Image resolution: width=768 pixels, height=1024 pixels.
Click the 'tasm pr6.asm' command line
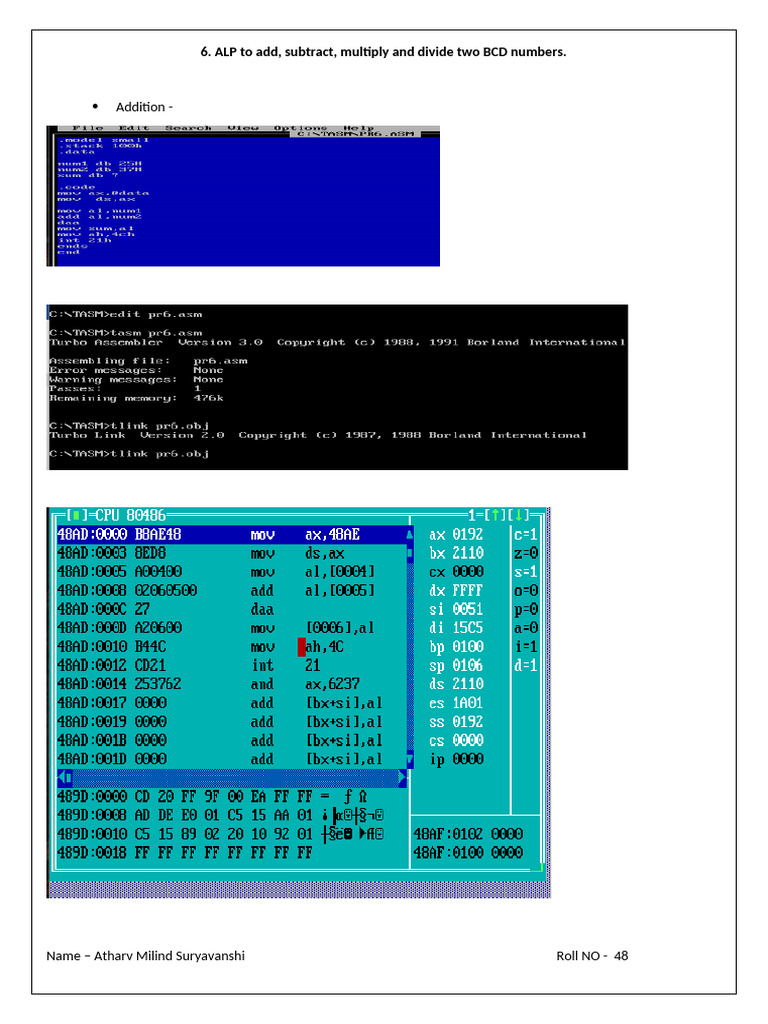[x=126, y=333]
